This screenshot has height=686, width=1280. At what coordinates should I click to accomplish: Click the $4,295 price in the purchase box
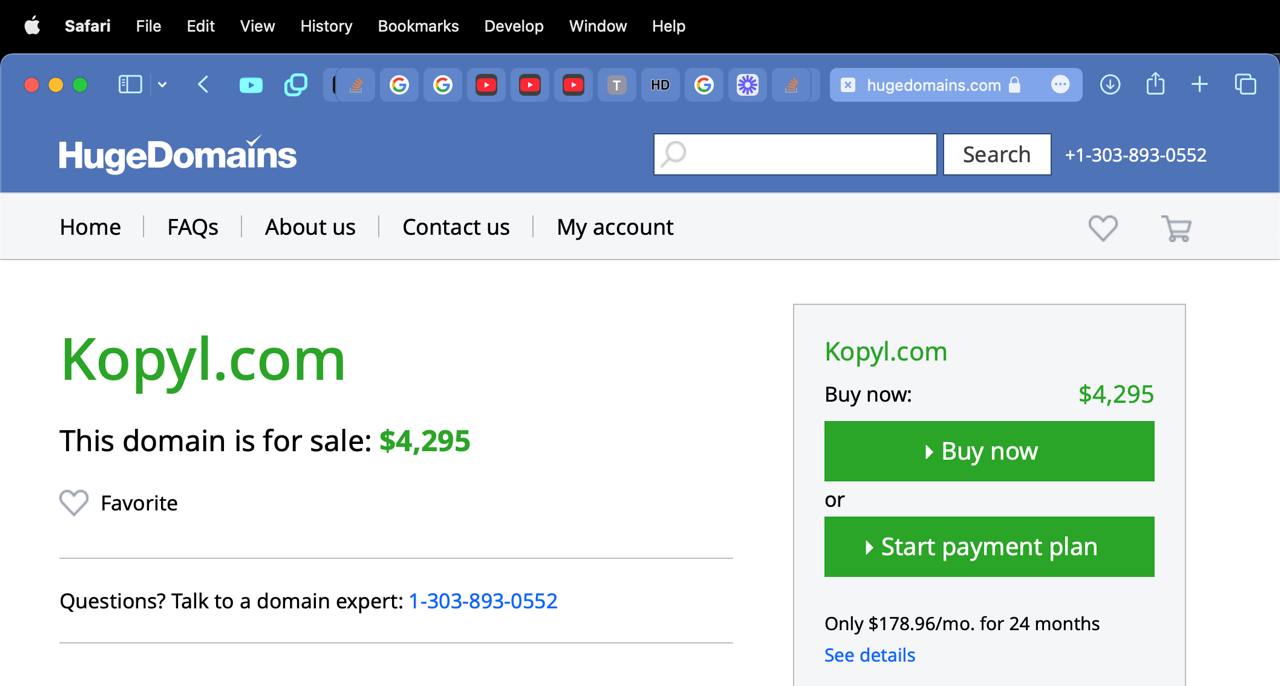point(1116,395)
